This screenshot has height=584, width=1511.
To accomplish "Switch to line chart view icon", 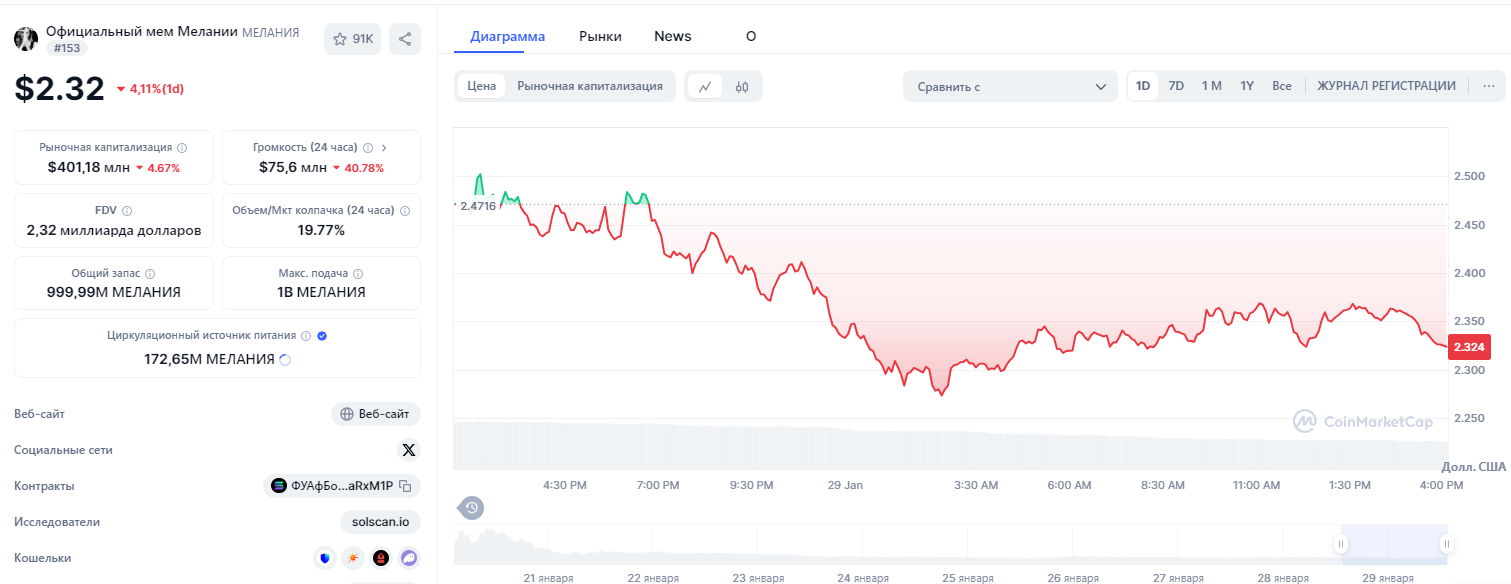I will (x=705, y=86).
